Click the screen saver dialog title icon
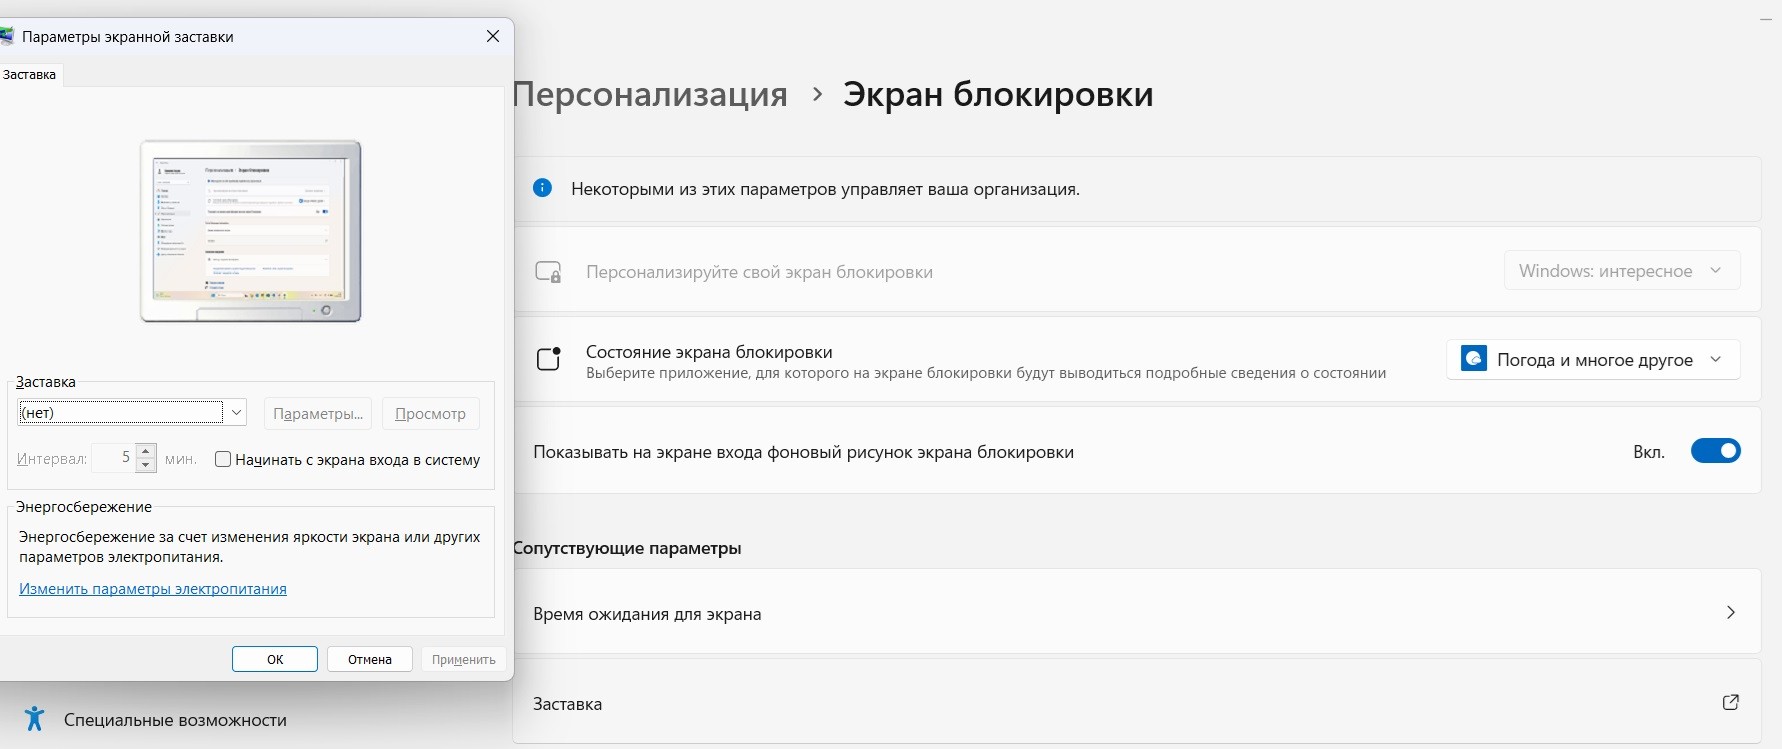 click(6, 36)
